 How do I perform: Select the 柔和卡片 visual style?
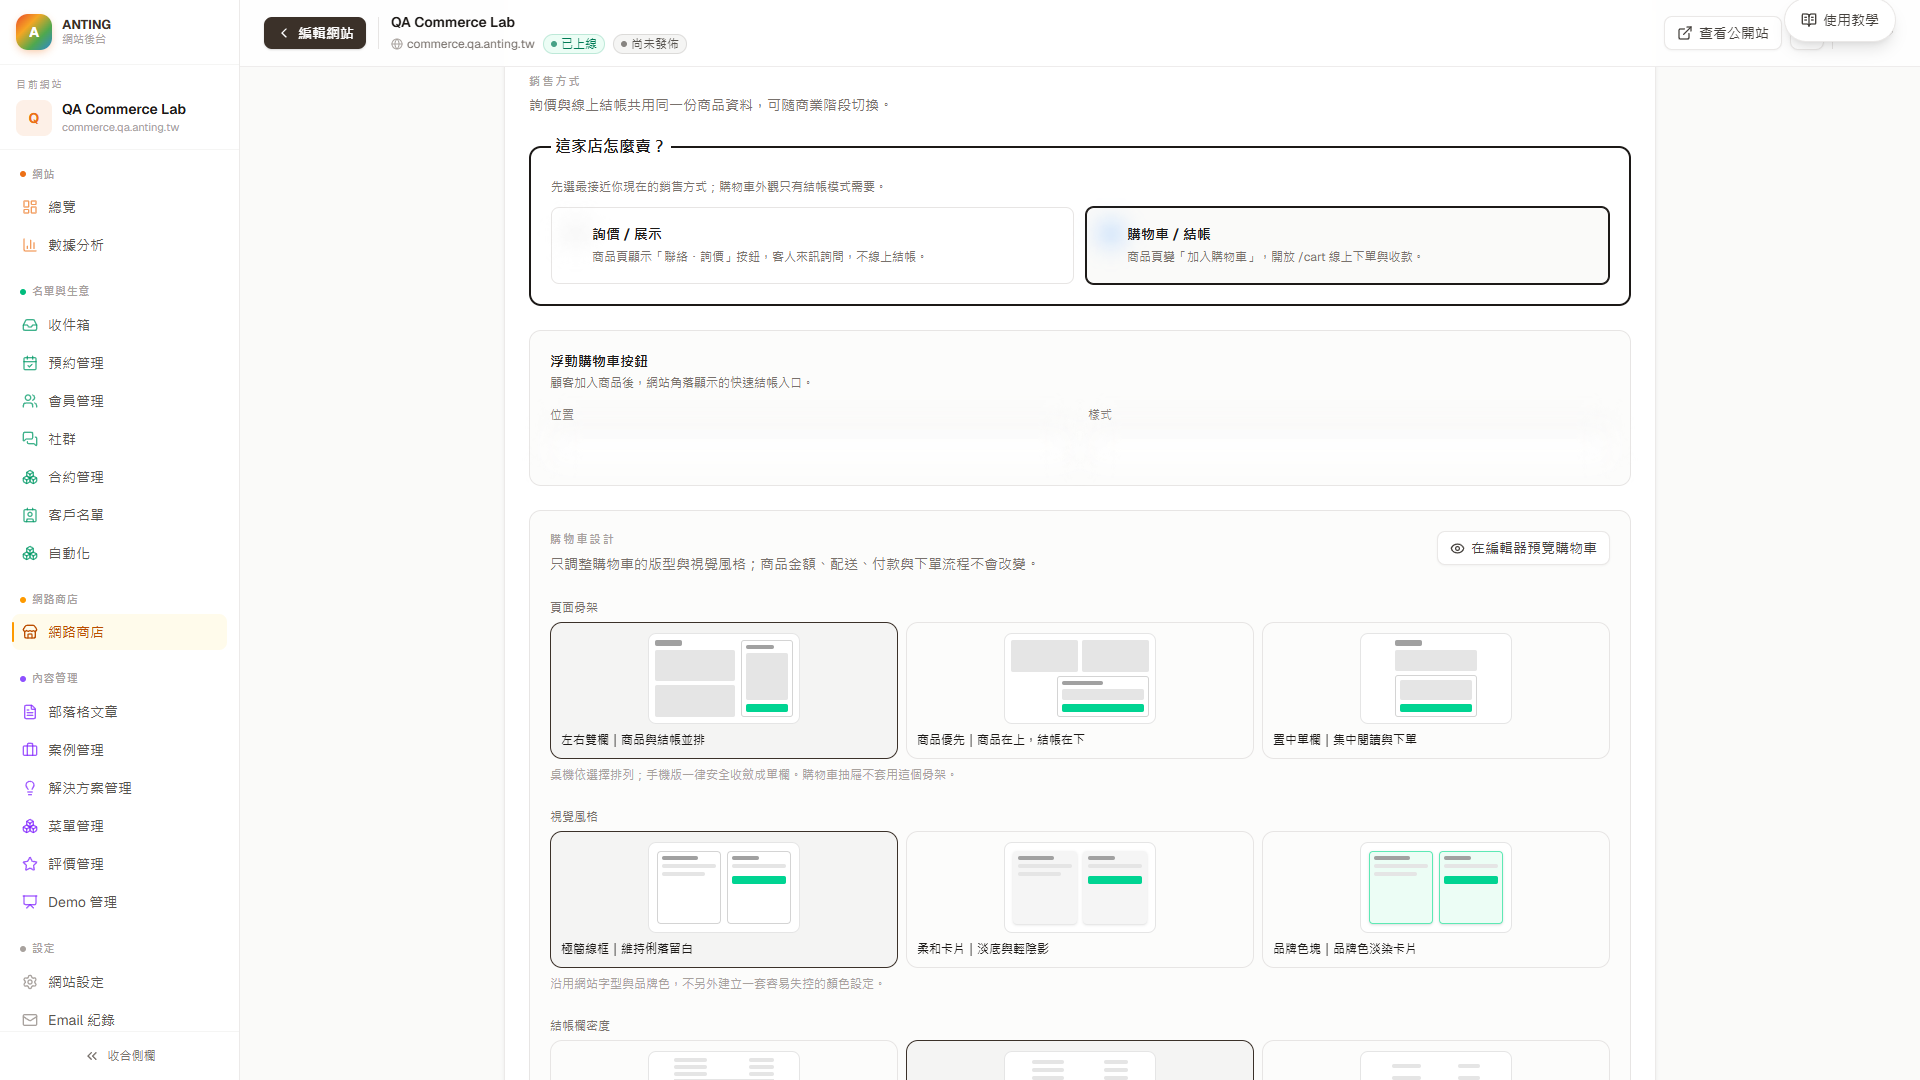pos(1080,899)
